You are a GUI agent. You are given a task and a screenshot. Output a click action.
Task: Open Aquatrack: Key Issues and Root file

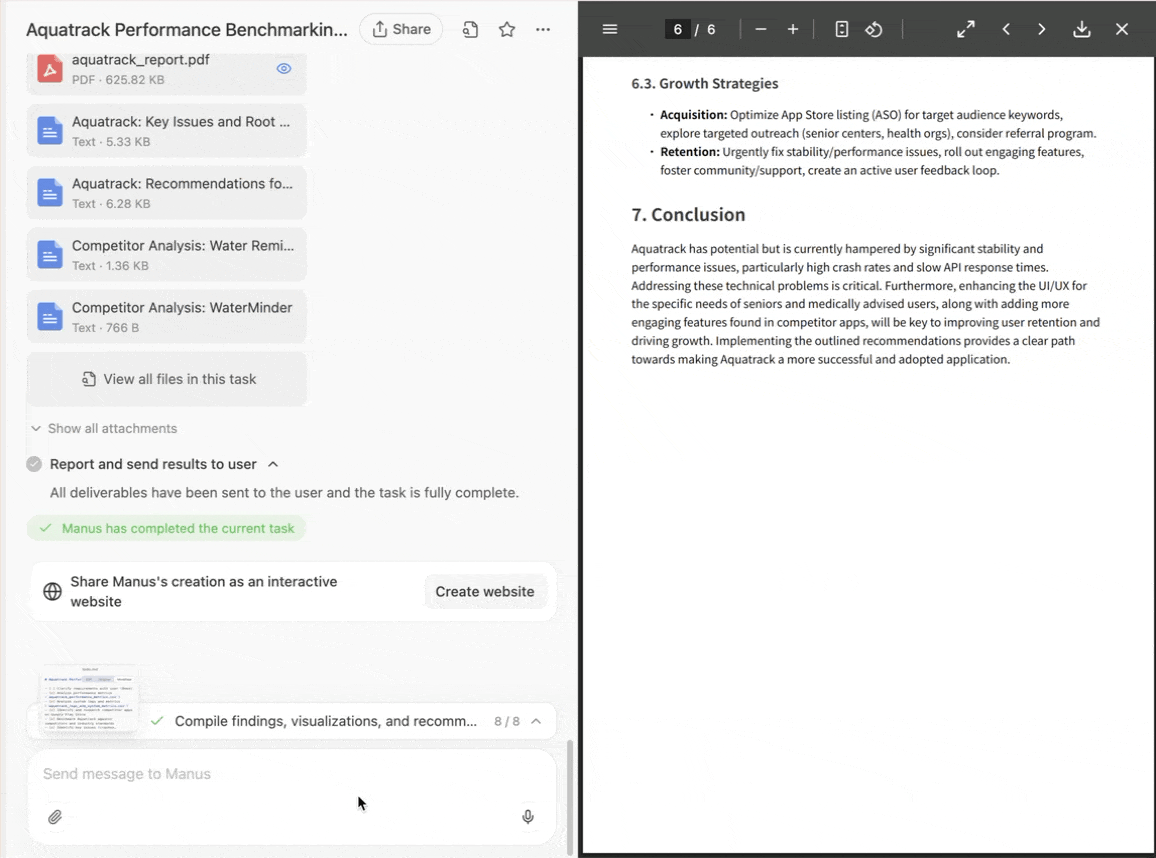167,130
